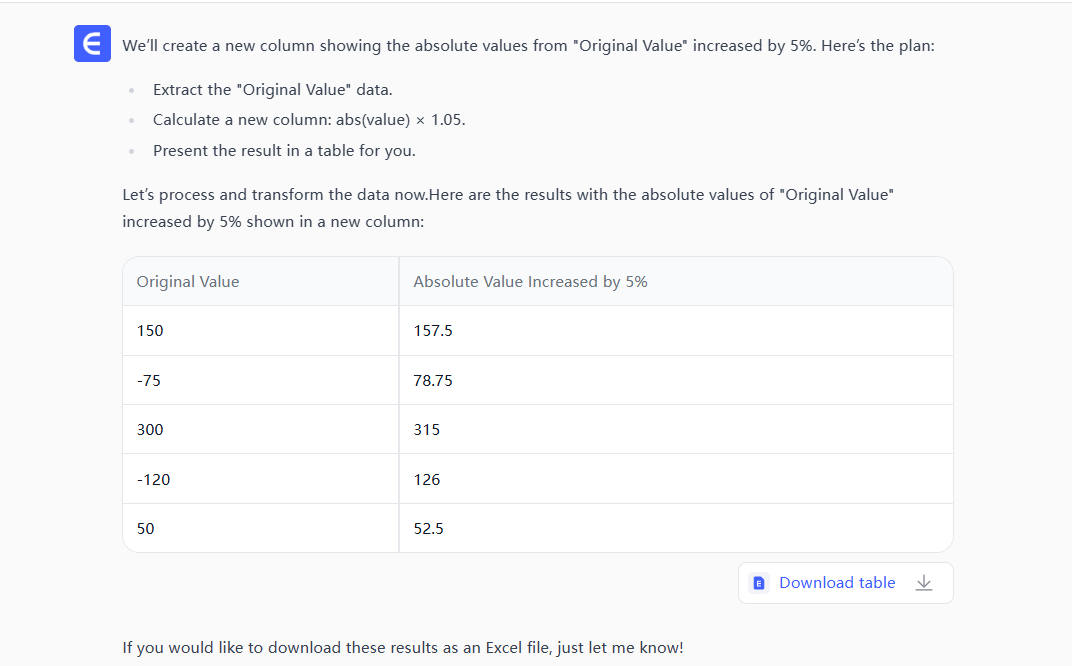Click the cell containing 150

(x=150, y=331)
